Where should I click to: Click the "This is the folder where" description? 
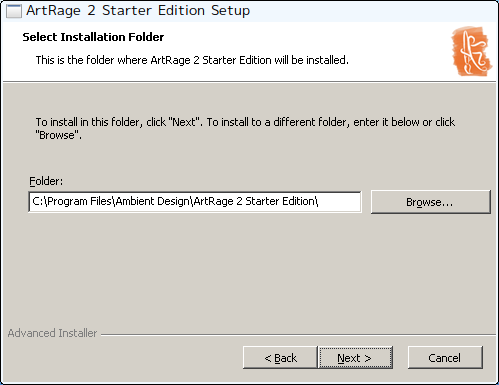coord(192,60)
